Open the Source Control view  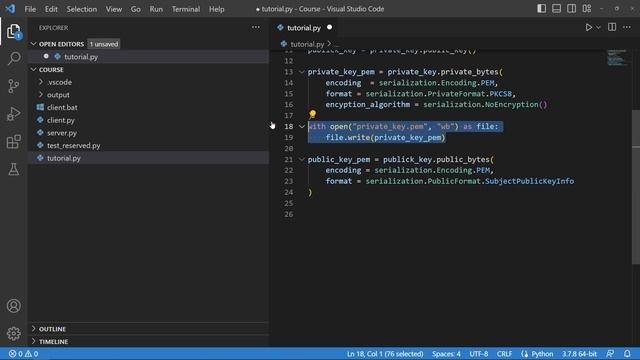point(13,86)
